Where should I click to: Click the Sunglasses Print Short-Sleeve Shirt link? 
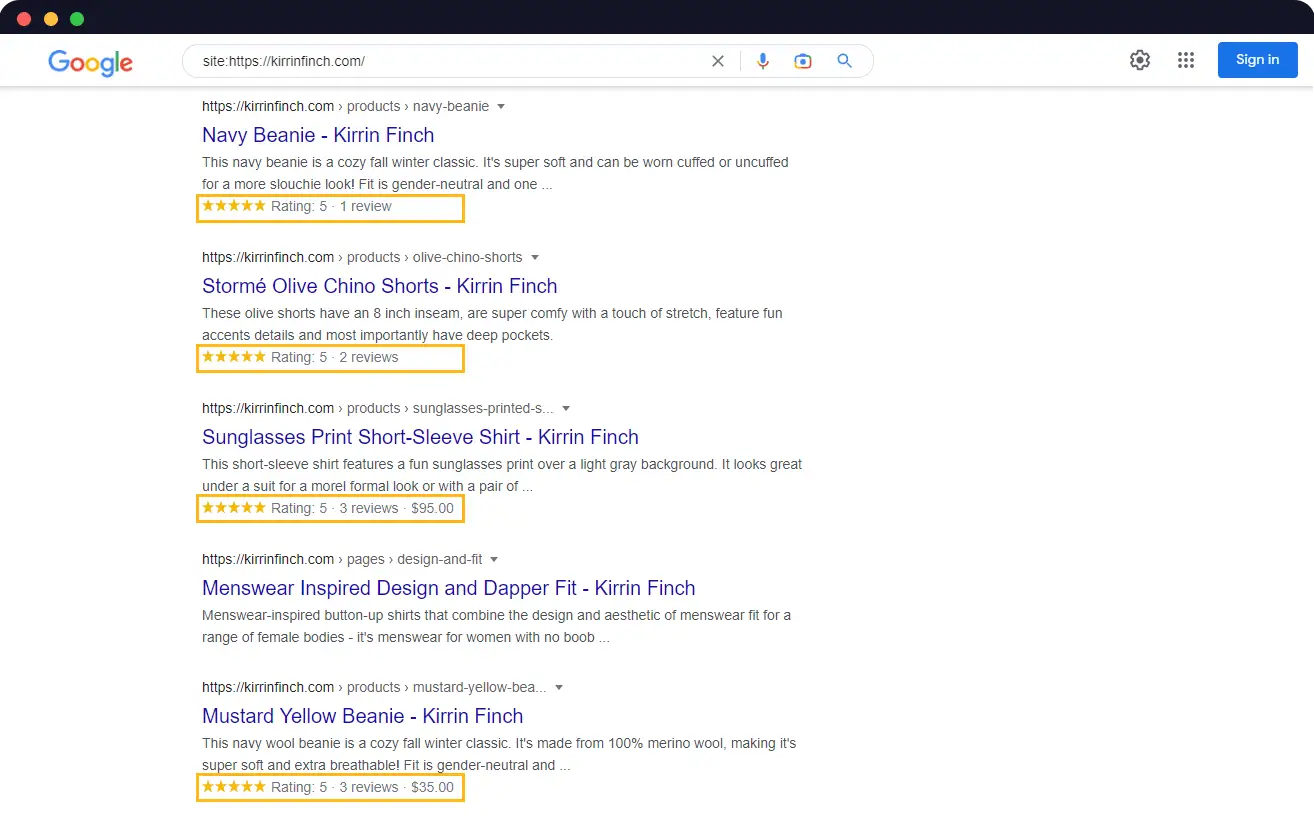click(x=420, y=437)
